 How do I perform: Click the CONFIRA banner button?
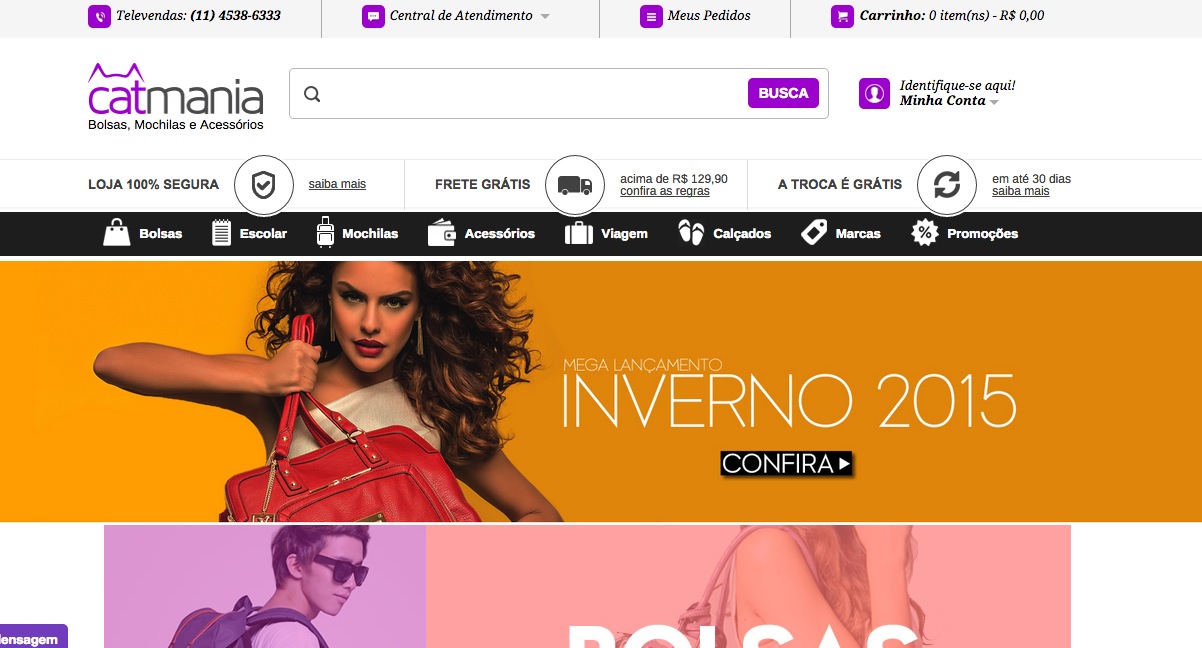786,464
